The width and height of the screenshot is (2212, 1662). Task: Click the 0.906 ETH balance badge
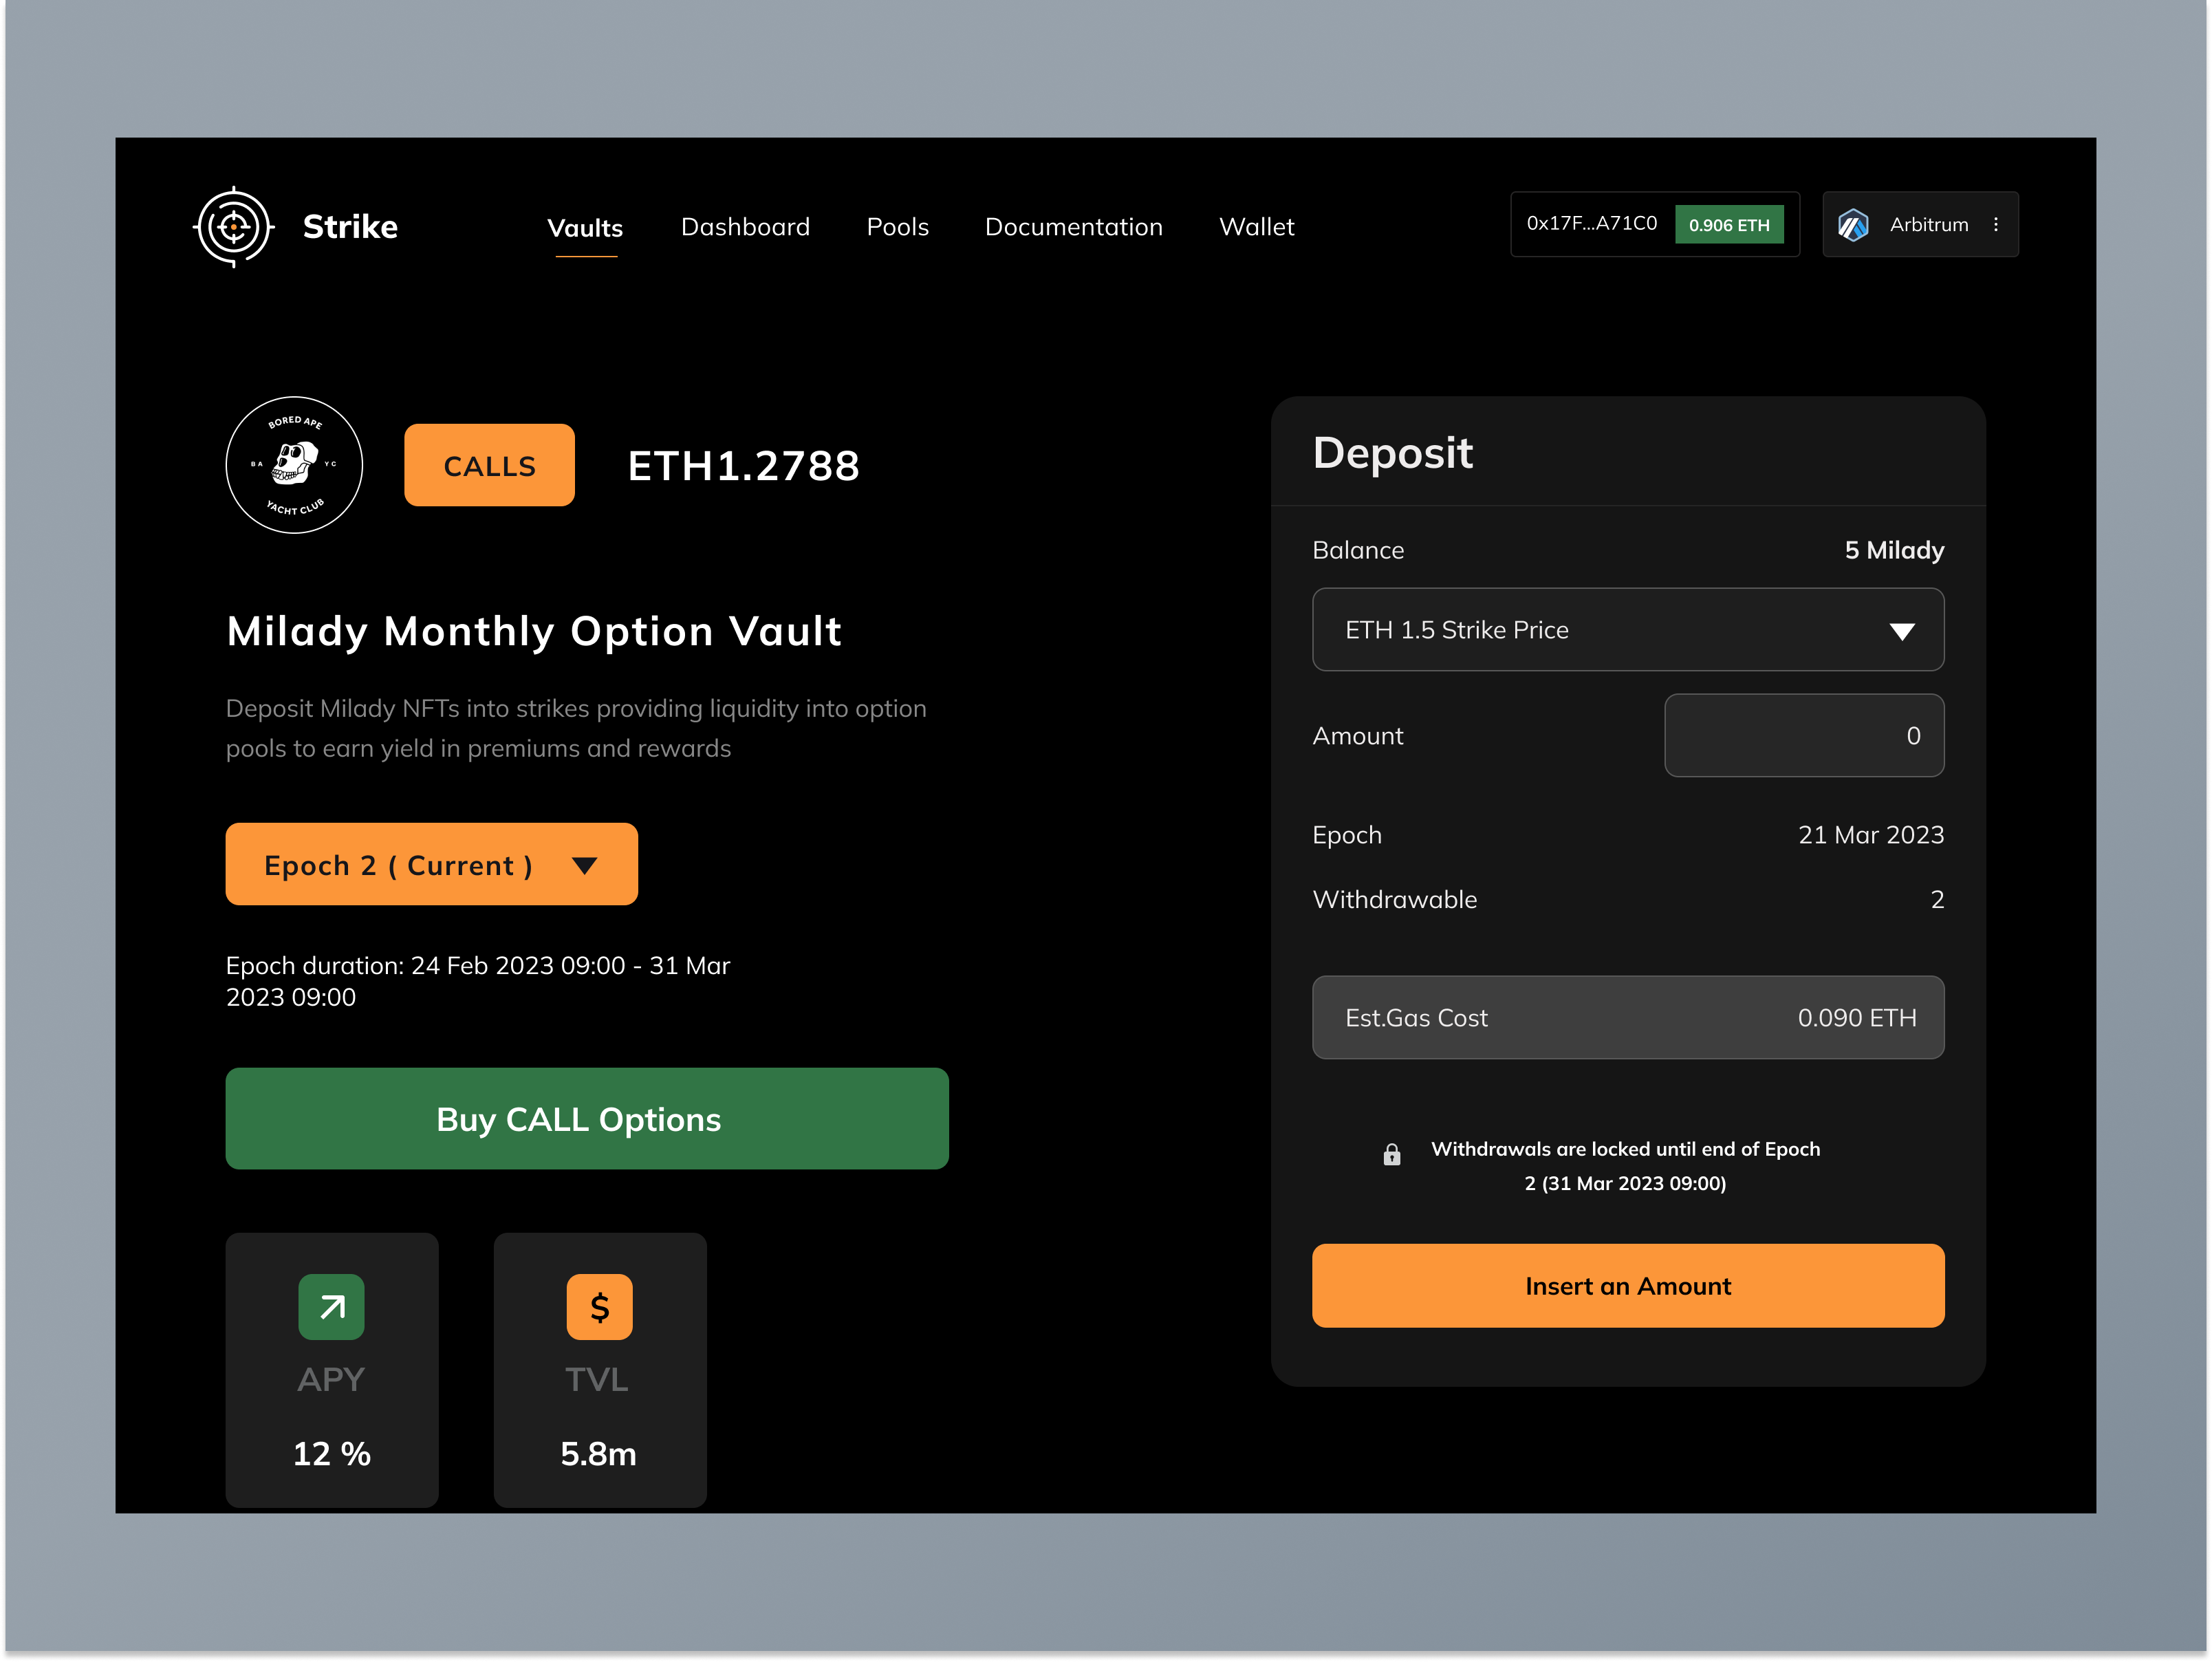point(1729,225)
